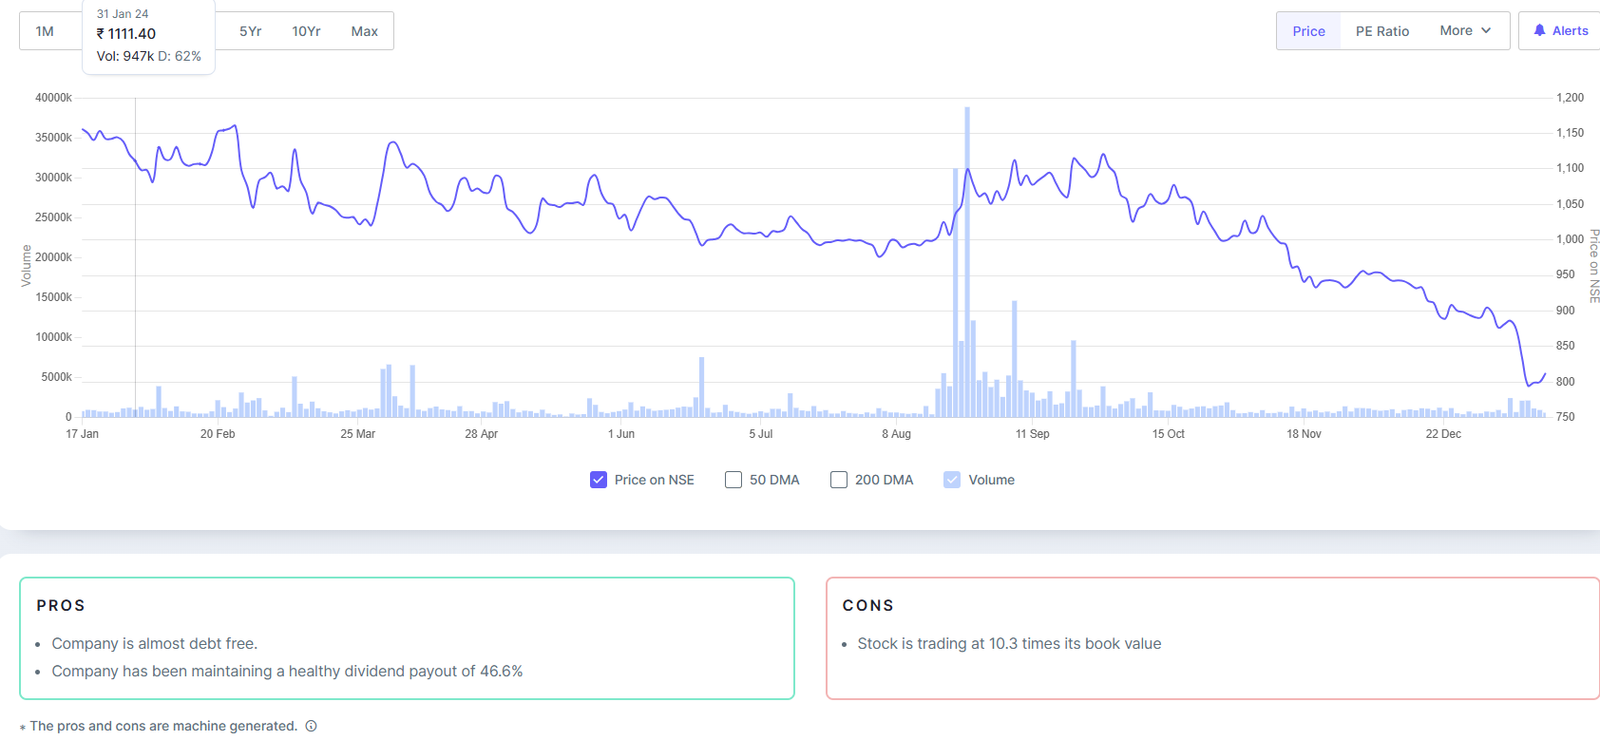1600x738 pixels.
Task: Open Alerts with the bell button
Action: point(1560,31)
